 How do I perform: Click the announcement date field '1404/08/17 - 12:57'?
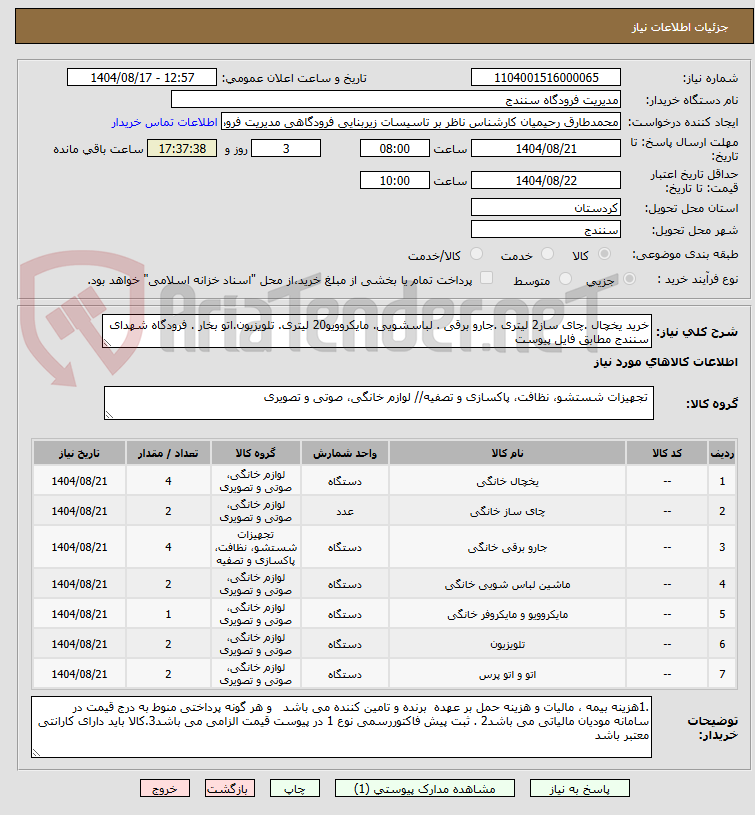point(142,77)
